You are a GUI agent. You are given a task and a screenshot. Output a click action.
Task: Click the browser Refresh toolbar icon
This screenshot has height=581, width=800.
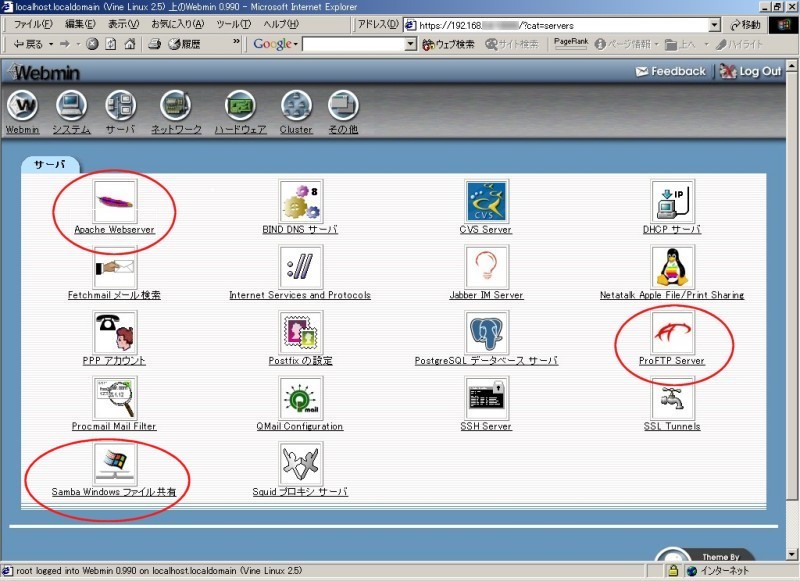(111, 44)
